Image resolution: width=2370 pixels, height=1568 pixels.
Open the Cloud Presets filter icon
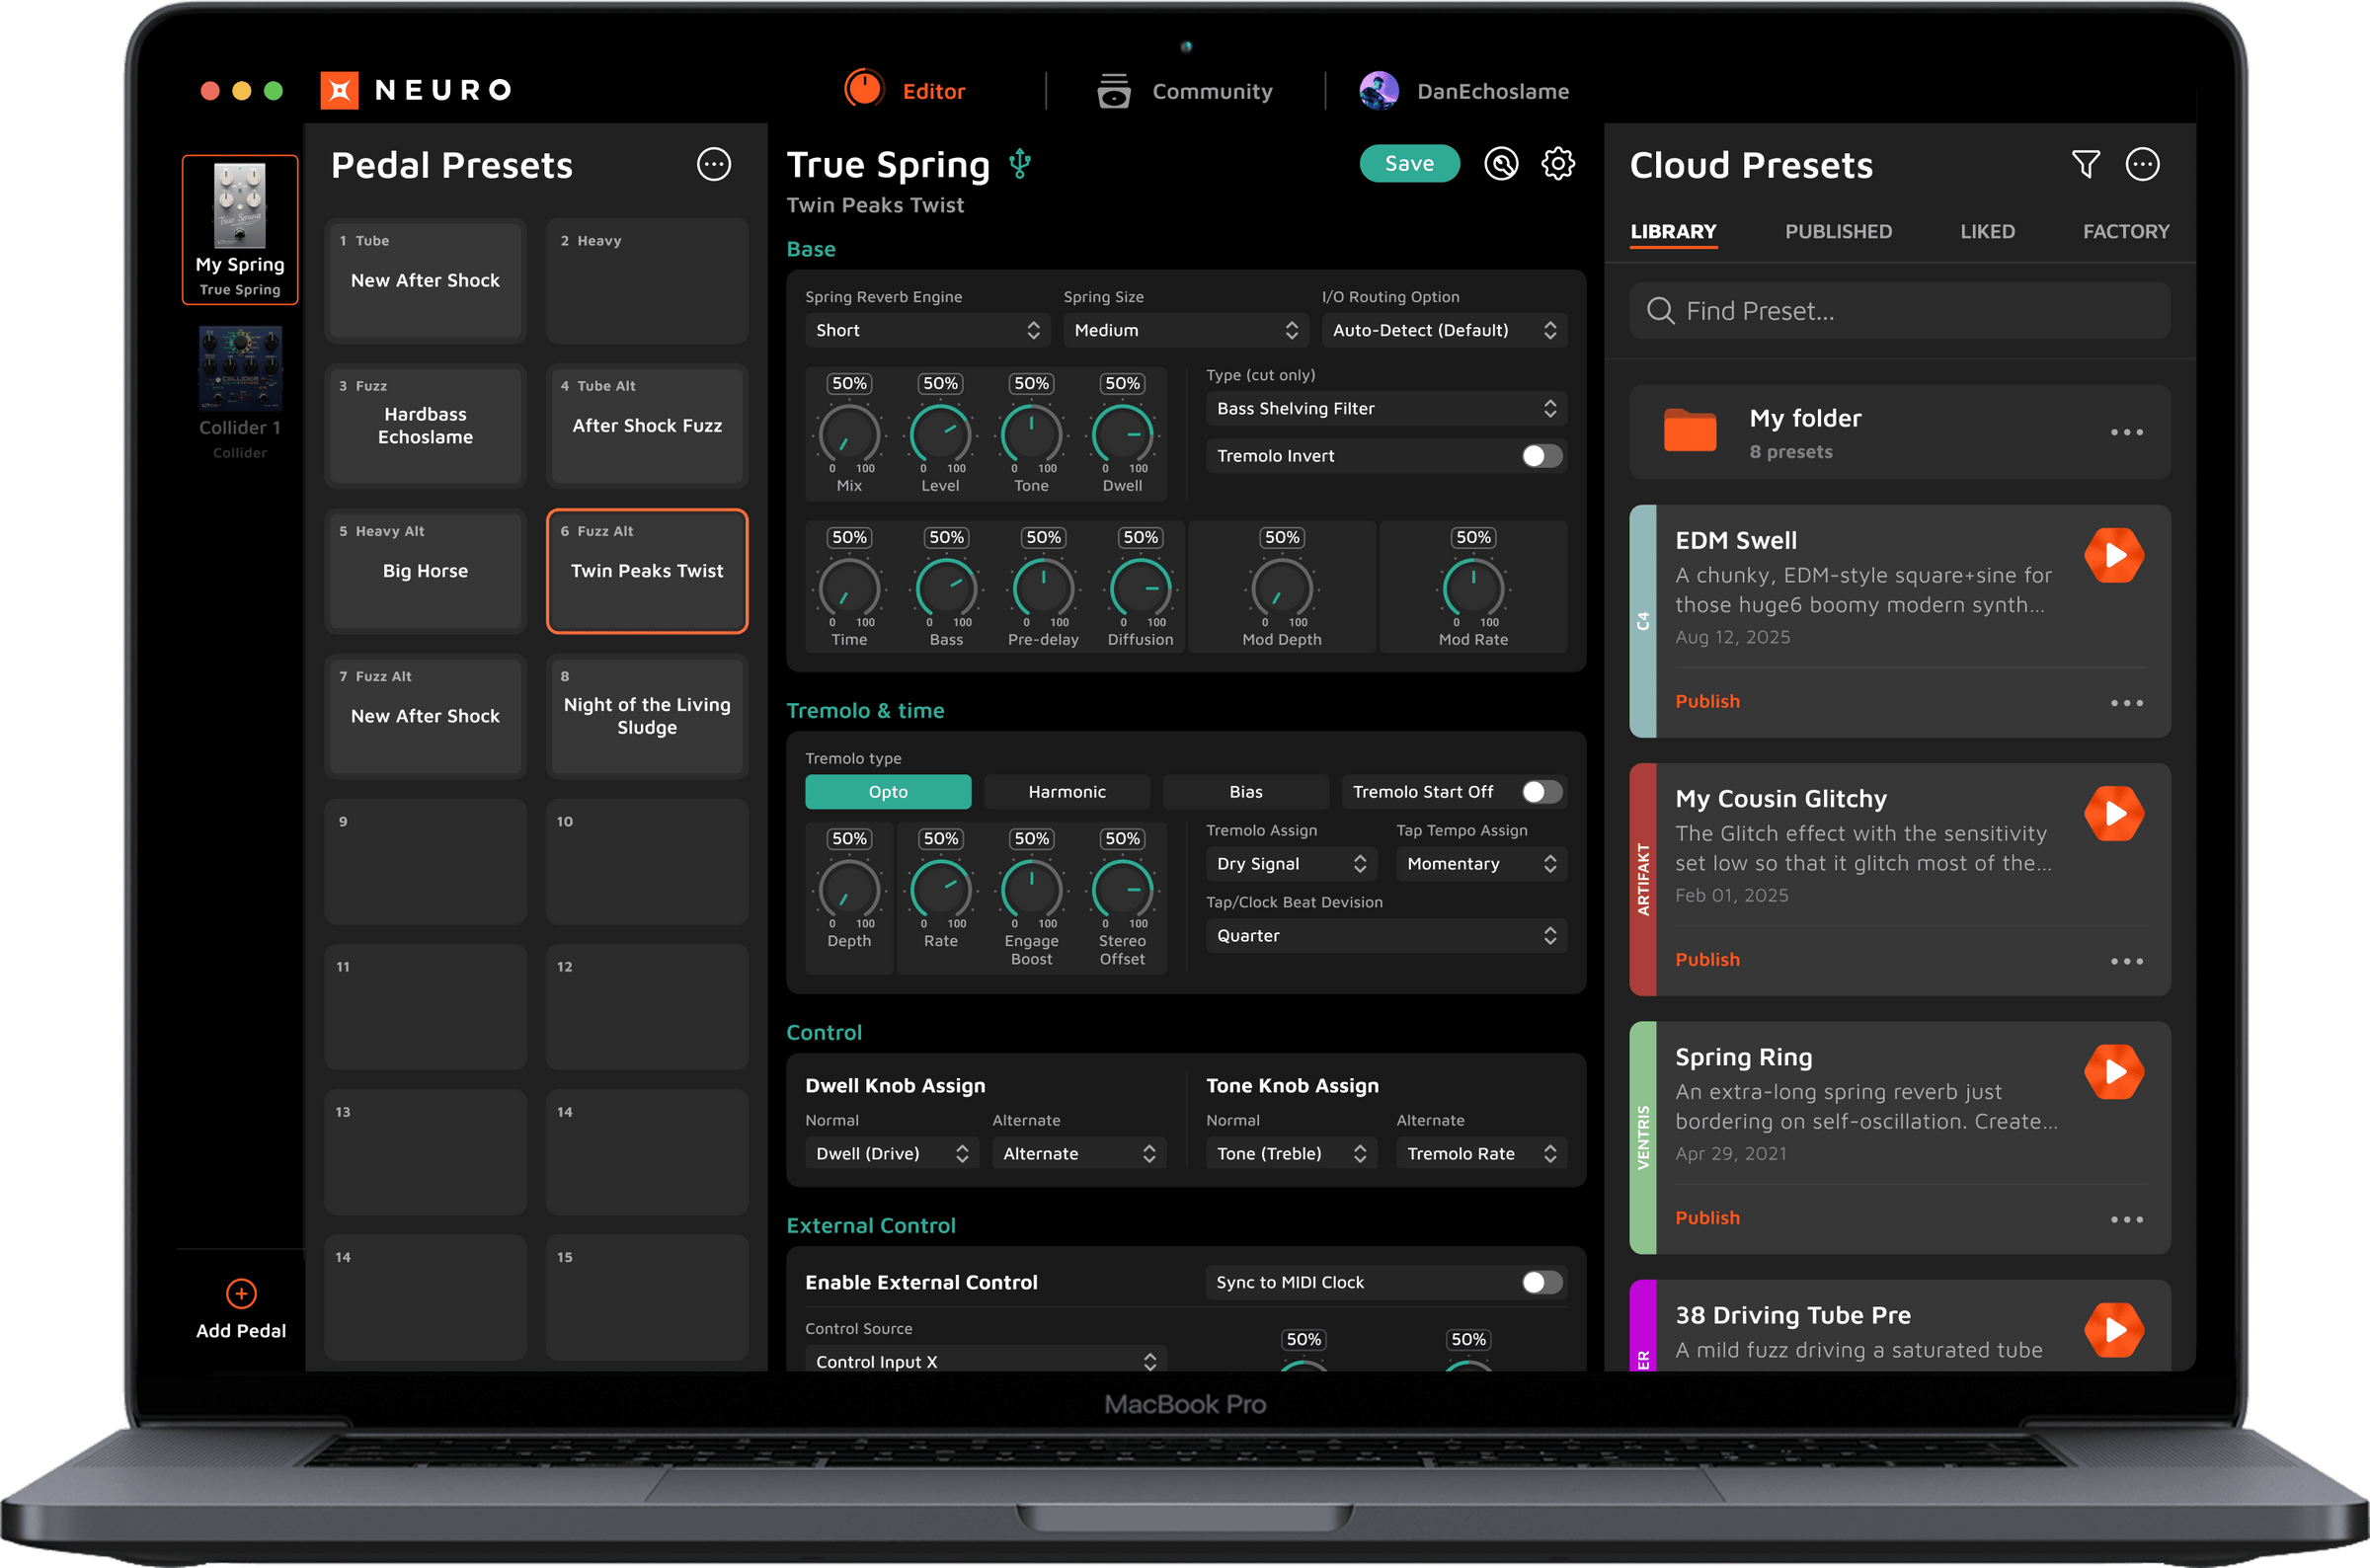pos(2085,164)
